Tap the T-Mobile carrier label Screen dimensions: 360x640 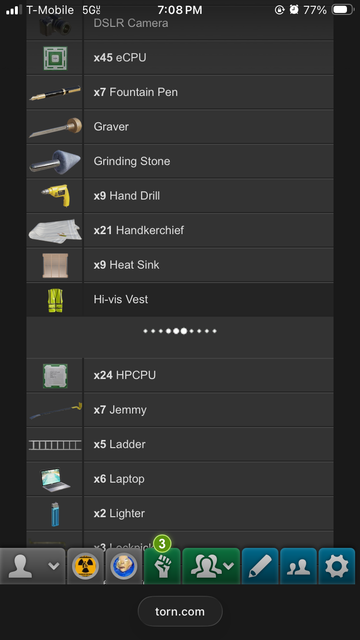tap(50, 10)
